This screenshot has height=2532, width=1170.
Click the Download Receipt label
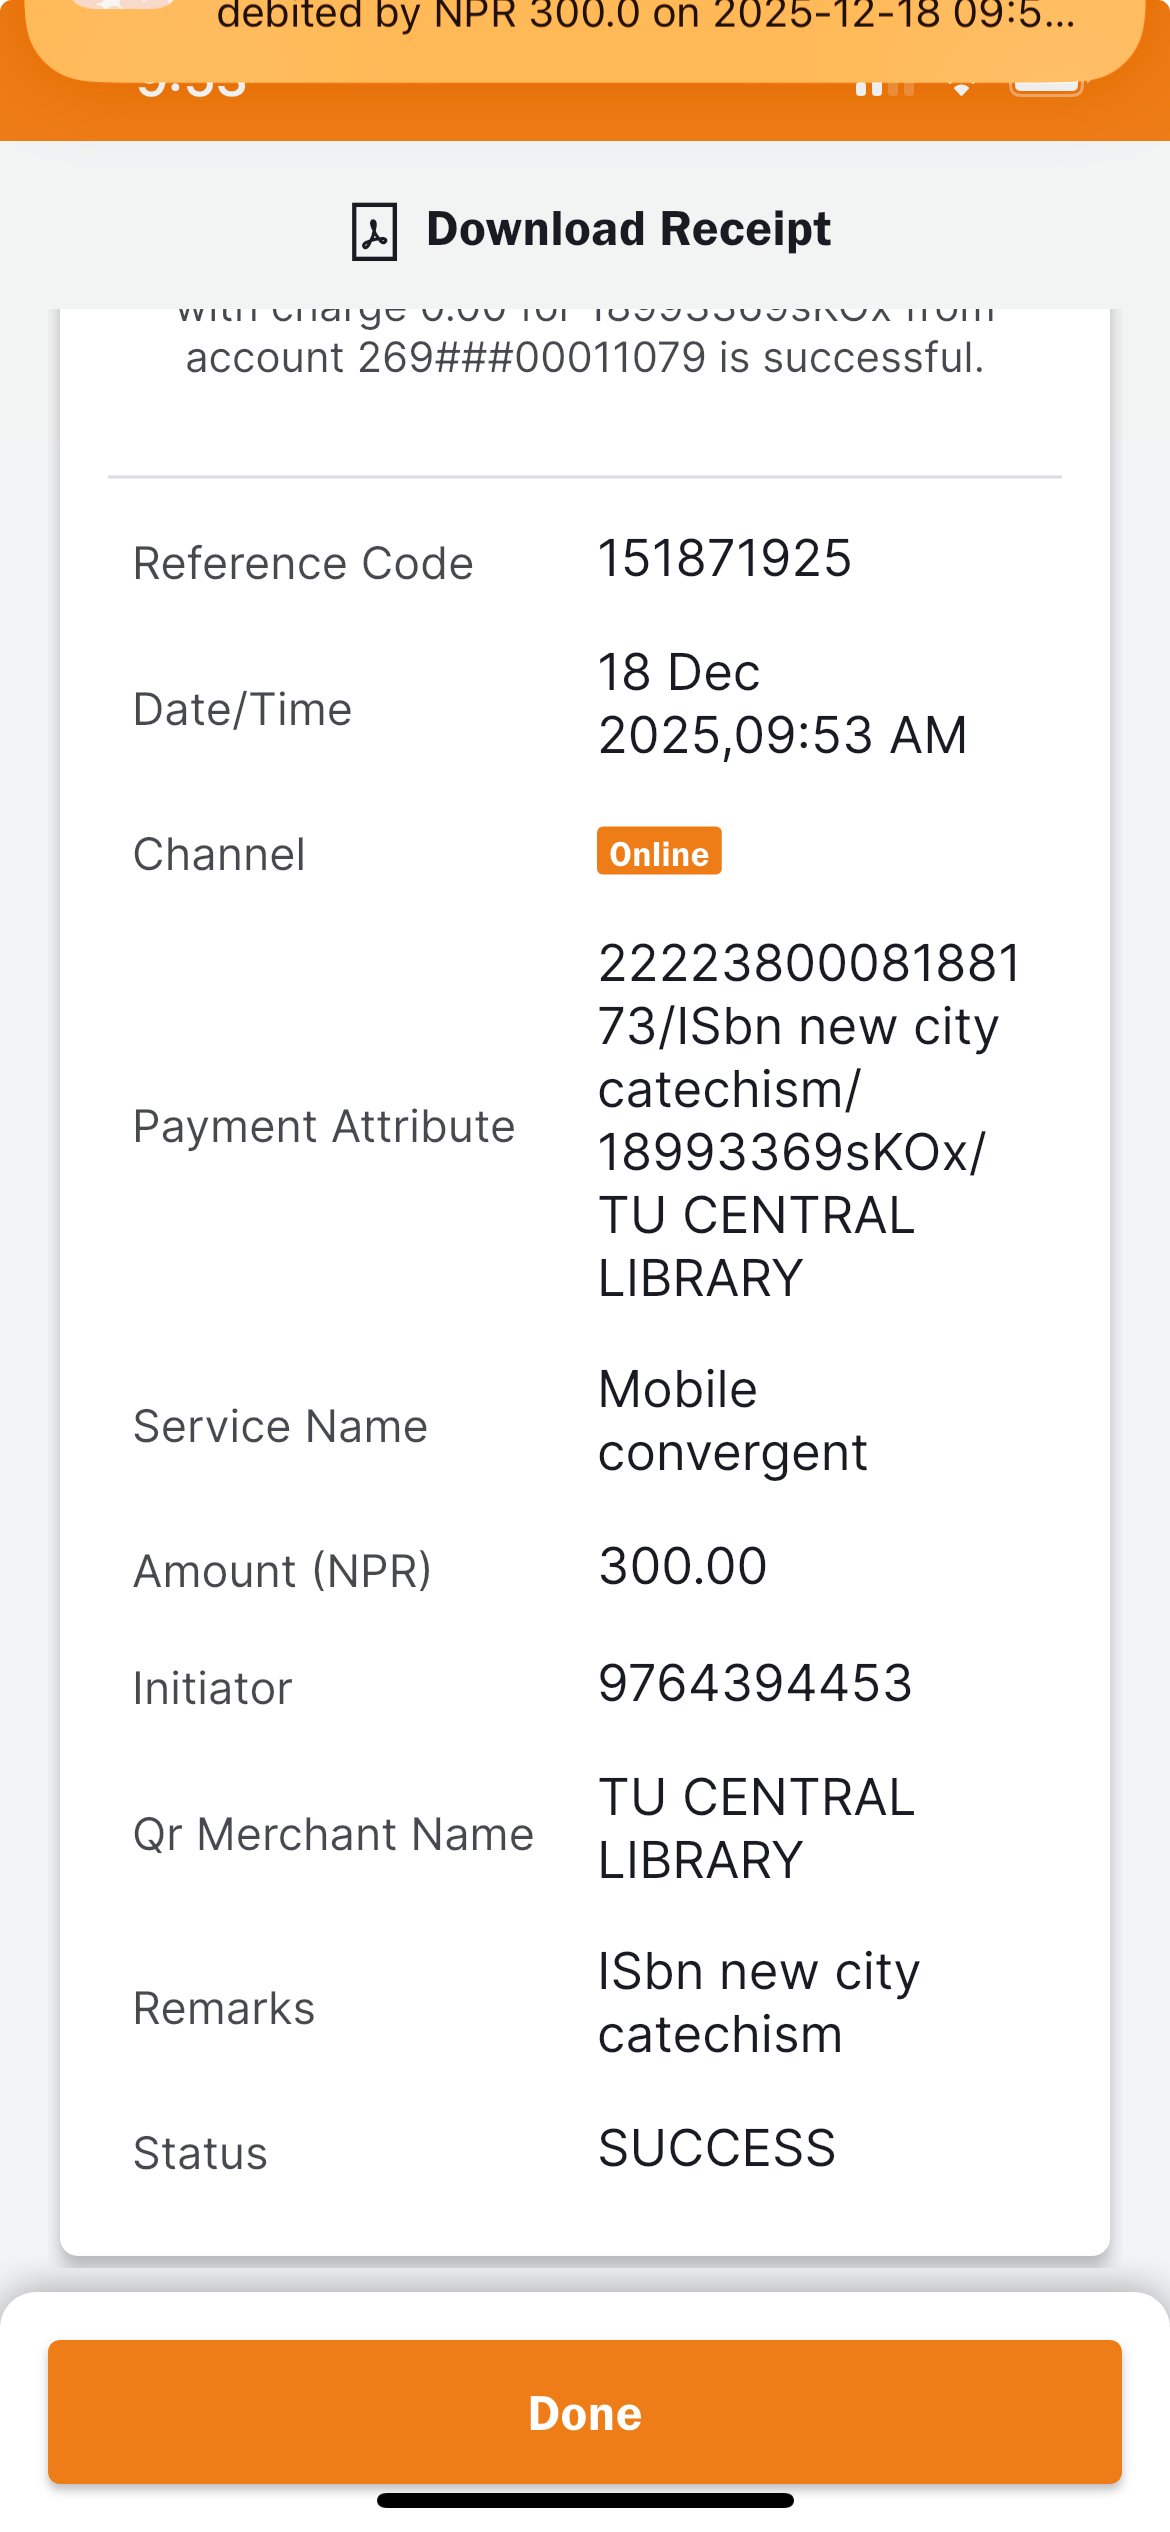(x=628, y=229)
